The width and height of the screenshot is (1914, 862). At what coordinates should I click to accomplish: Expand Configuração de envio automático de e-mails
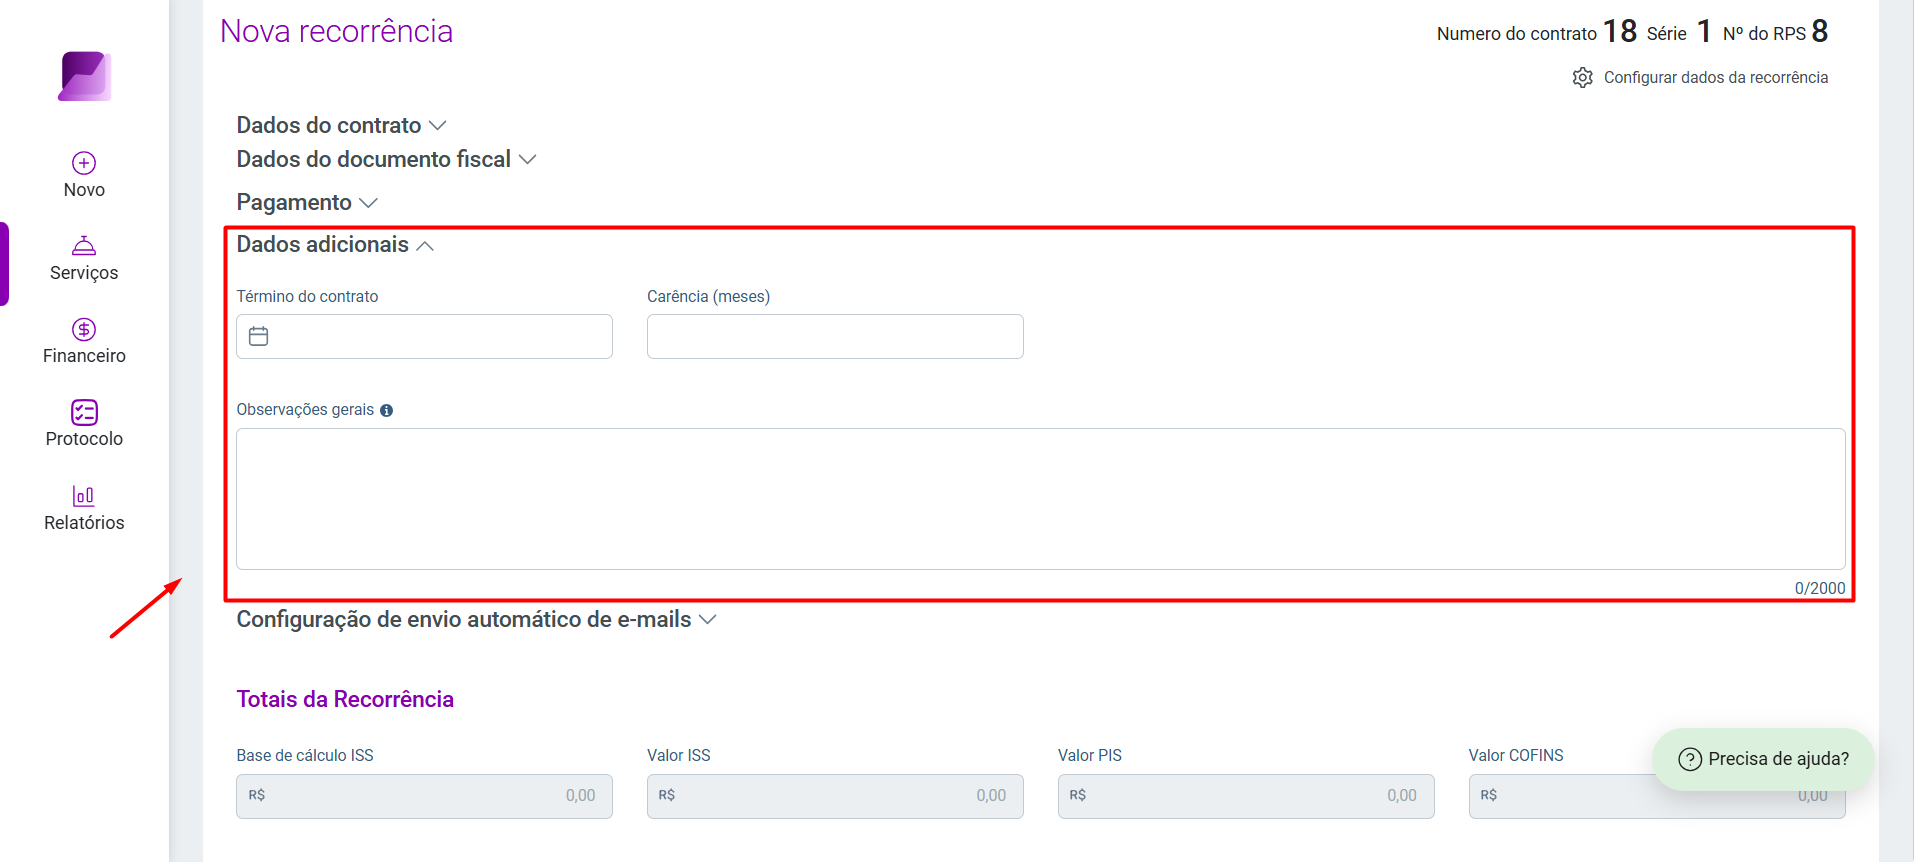tap(476, 619)
